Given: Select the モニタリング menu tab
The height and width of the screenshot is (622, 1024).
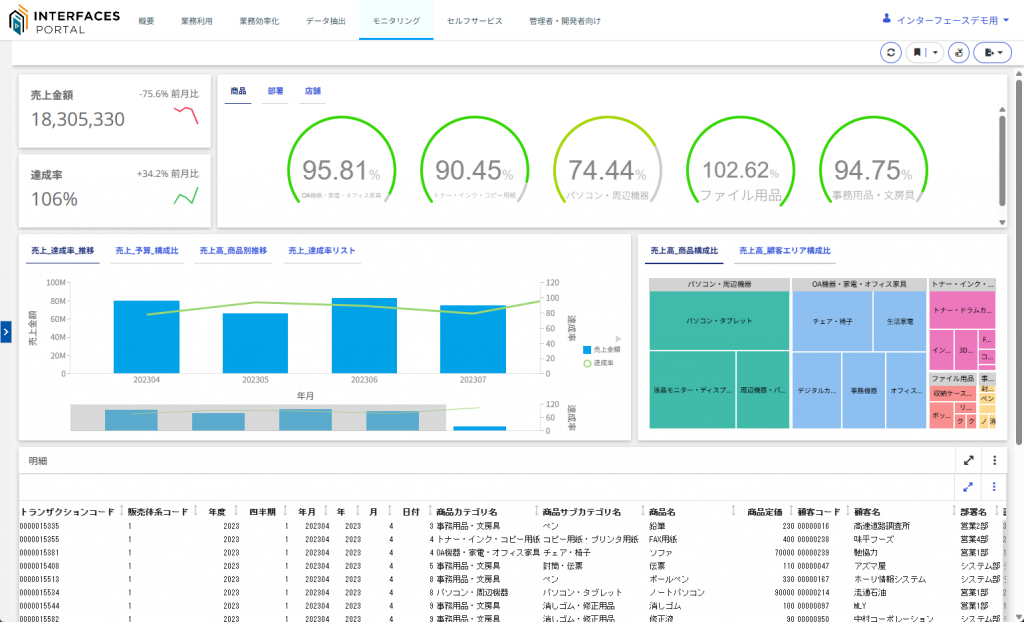Looking at the screenshot, I should tap(396, 21).
